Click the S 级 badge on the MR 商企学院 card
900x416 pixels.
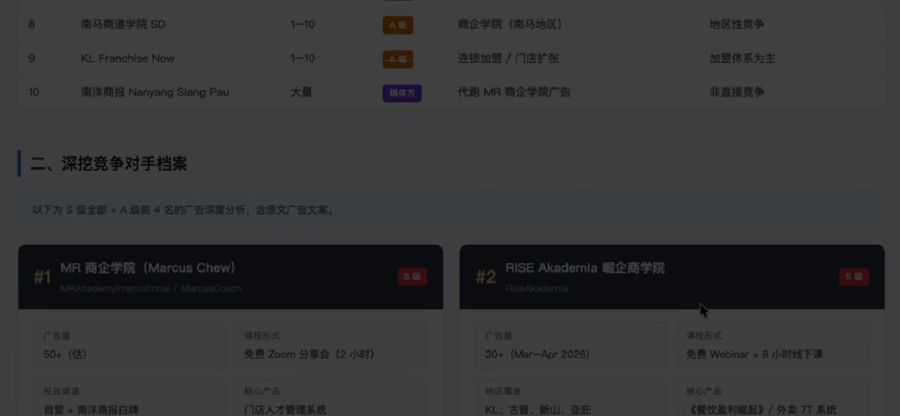click(x=412, y=277)
